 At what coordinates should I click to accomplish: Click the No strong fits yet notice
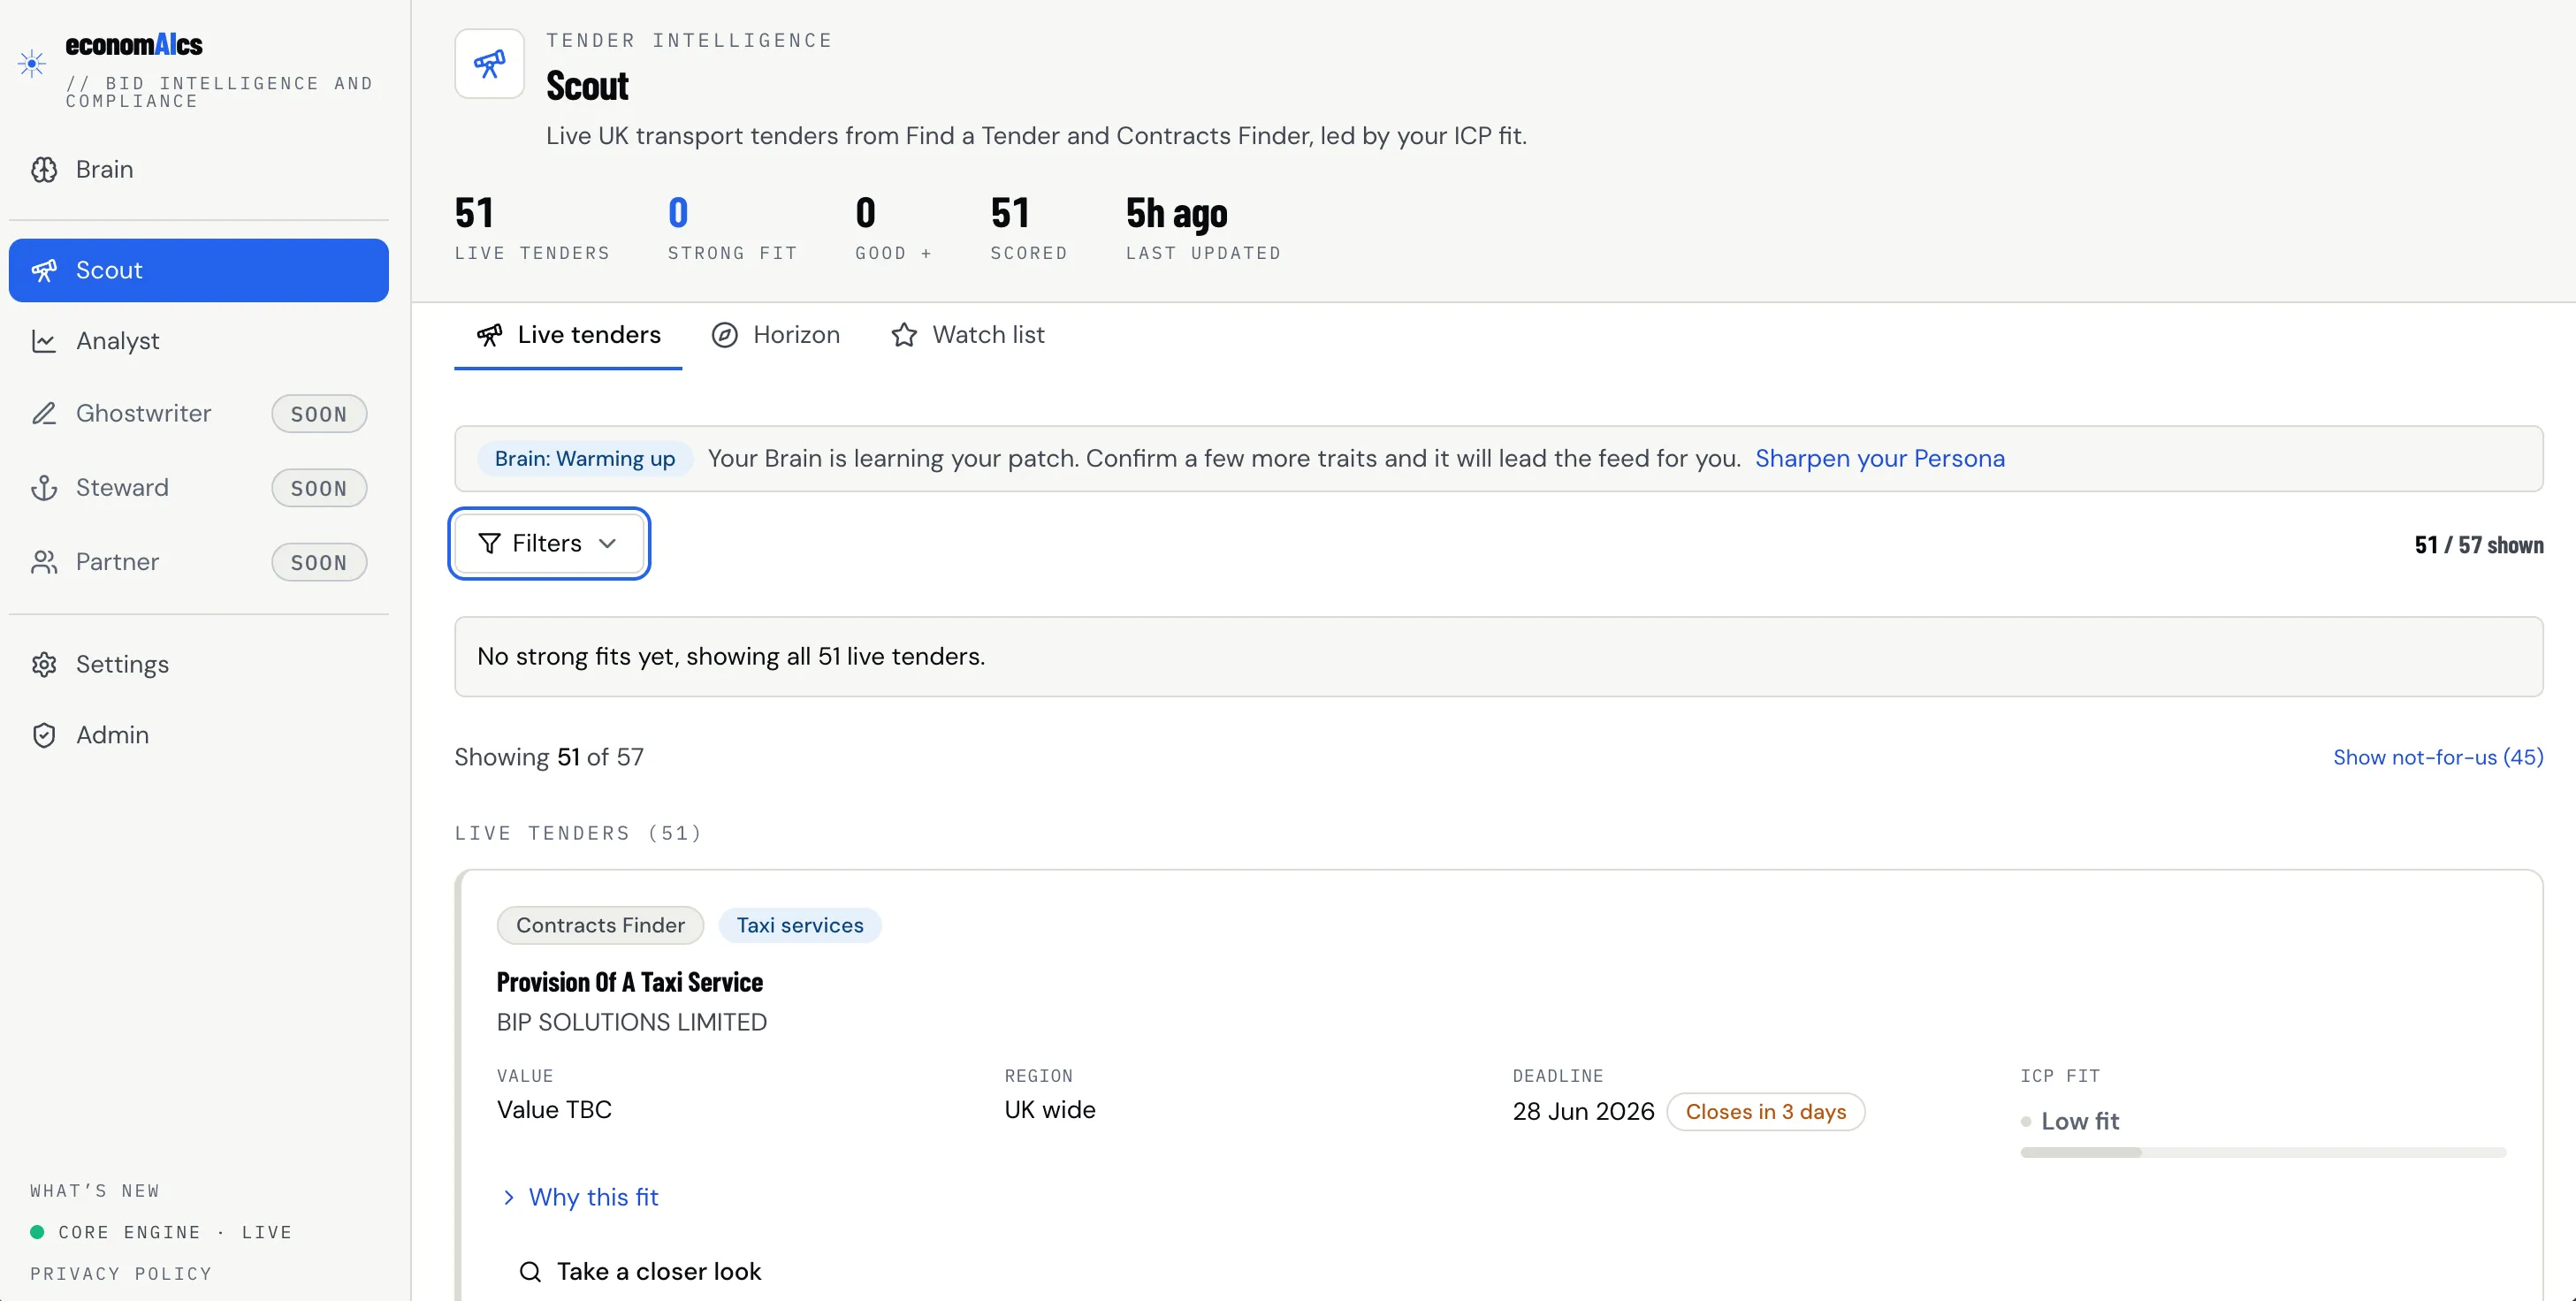1498,656
